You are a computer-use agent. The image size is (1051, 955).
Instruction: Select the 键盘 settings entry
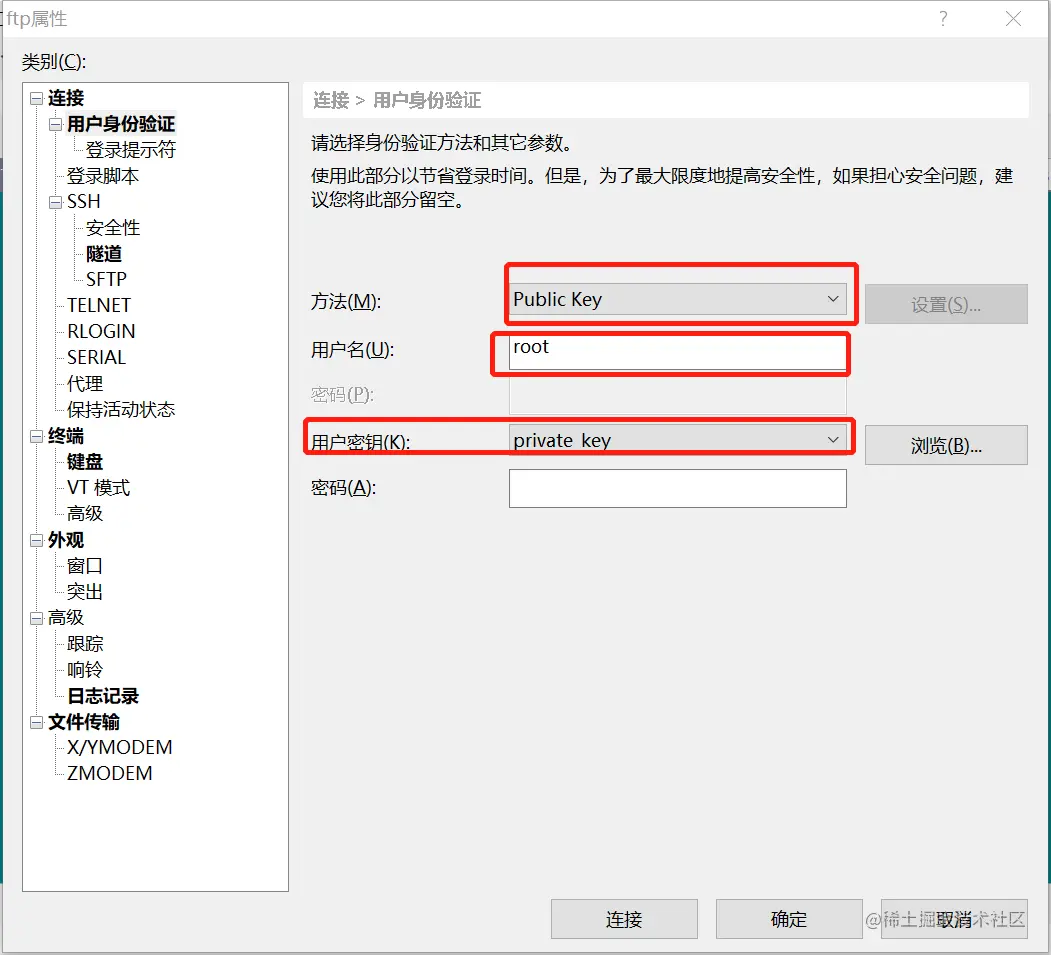pos(84,461)
